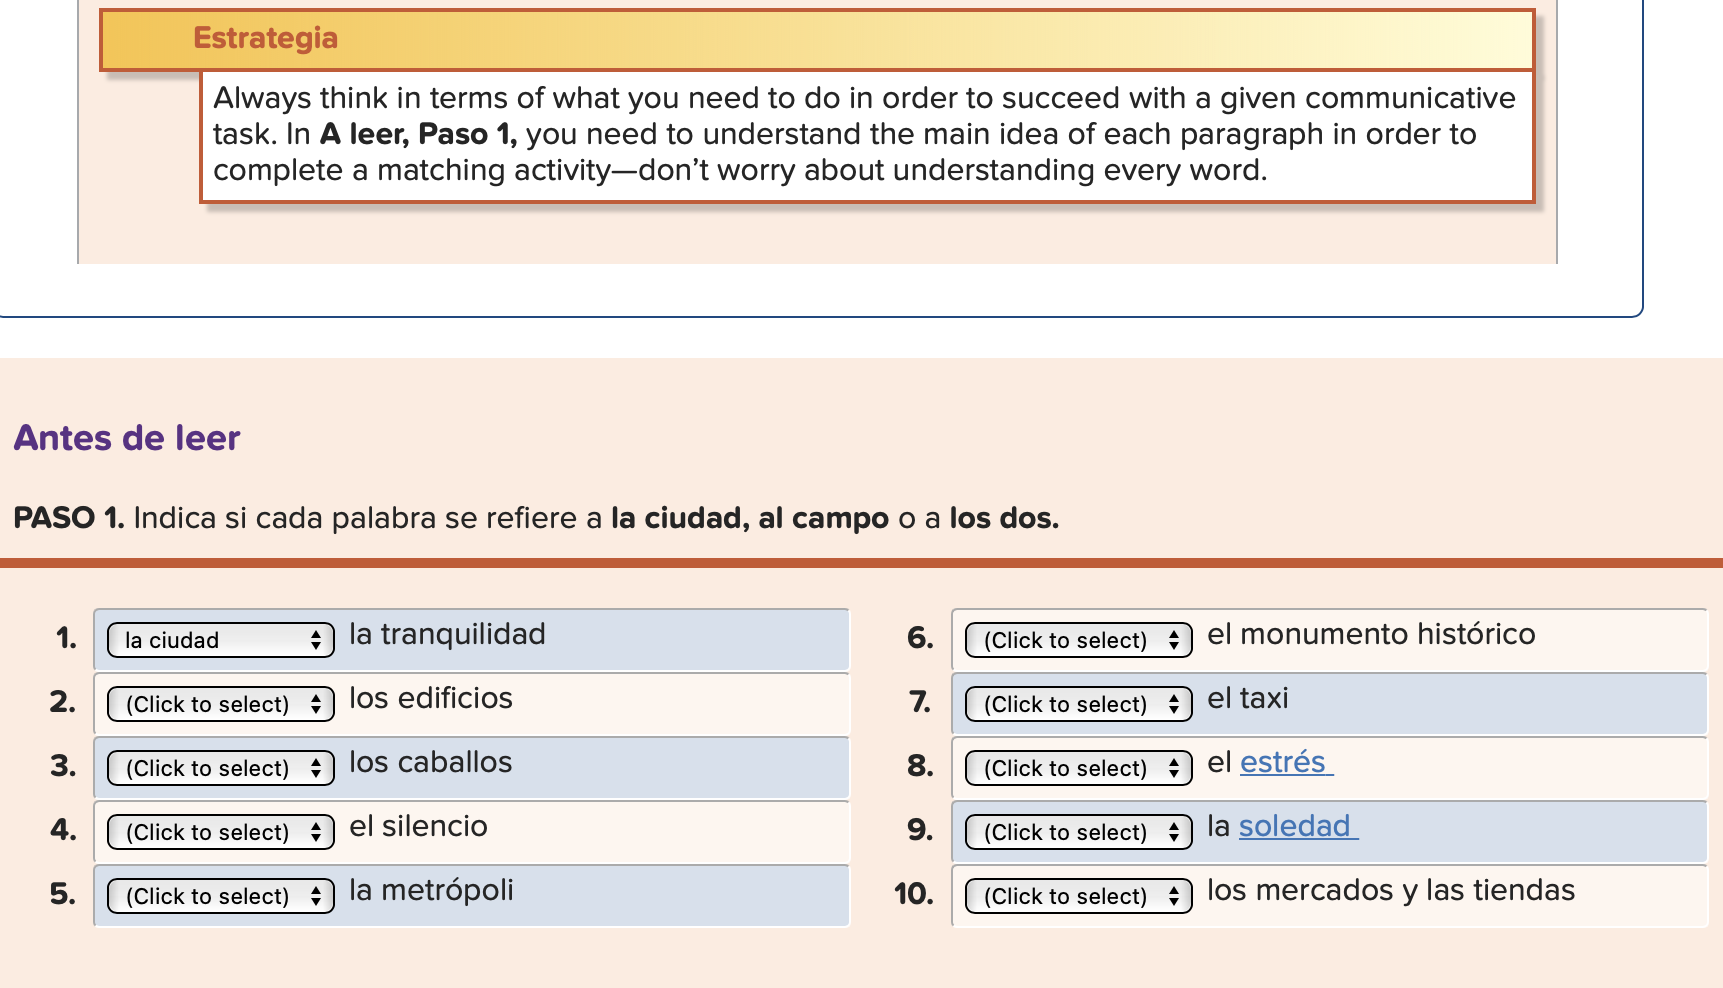Open the la metrópoli dropdown
Screen dimensions: 1723x988
(220, 896)
